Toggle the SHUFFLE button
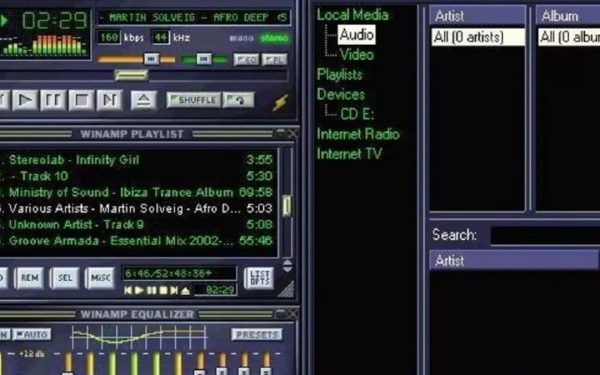Viewport: 600px width, 375px height. tap(194, 100)
